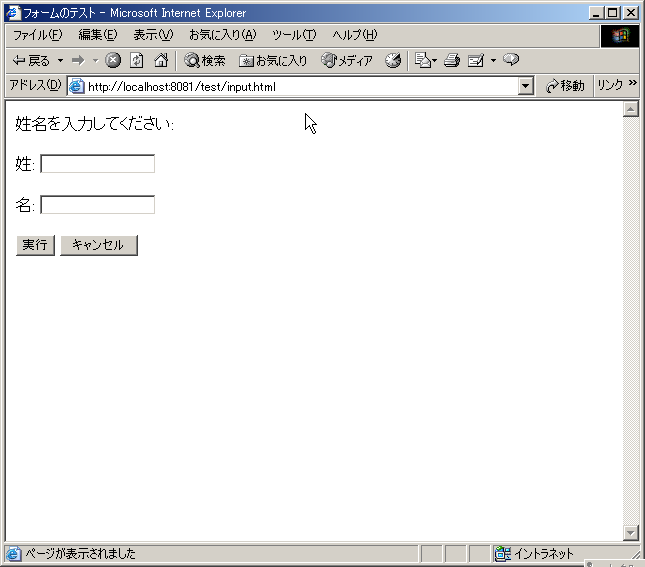Click the 移動 (Go) button
The height and width of the screenshot is (567, 645).
(x=565, y=86)
